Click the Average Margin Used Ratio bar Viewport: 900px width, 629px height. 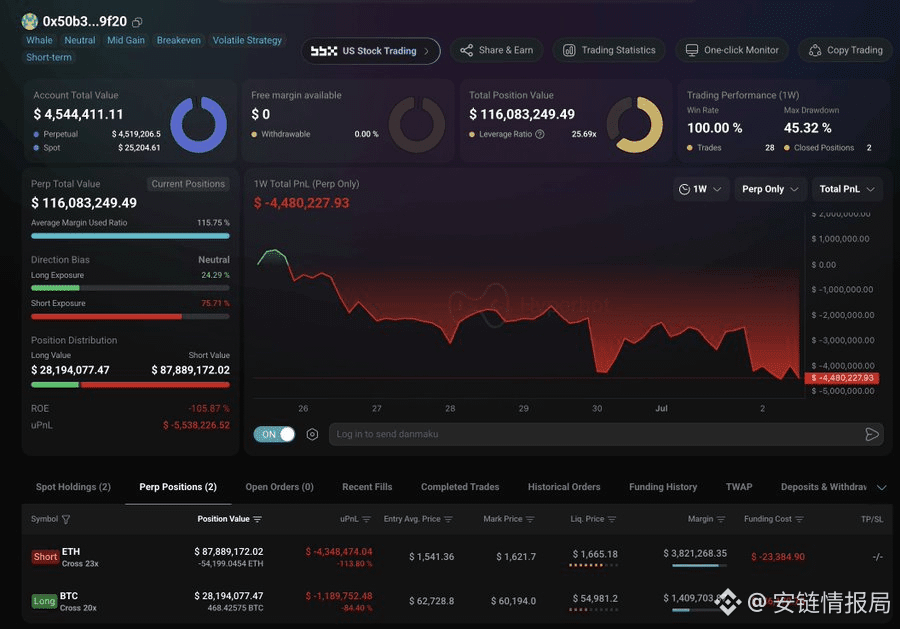coord(130,236)
